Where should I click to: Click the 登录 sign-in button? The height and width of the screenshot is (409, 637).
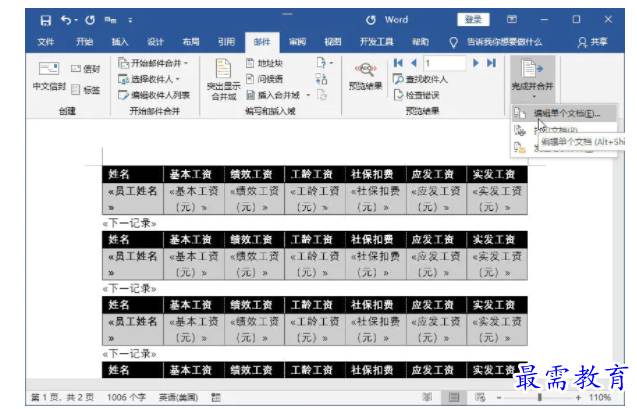coord(473,19)
